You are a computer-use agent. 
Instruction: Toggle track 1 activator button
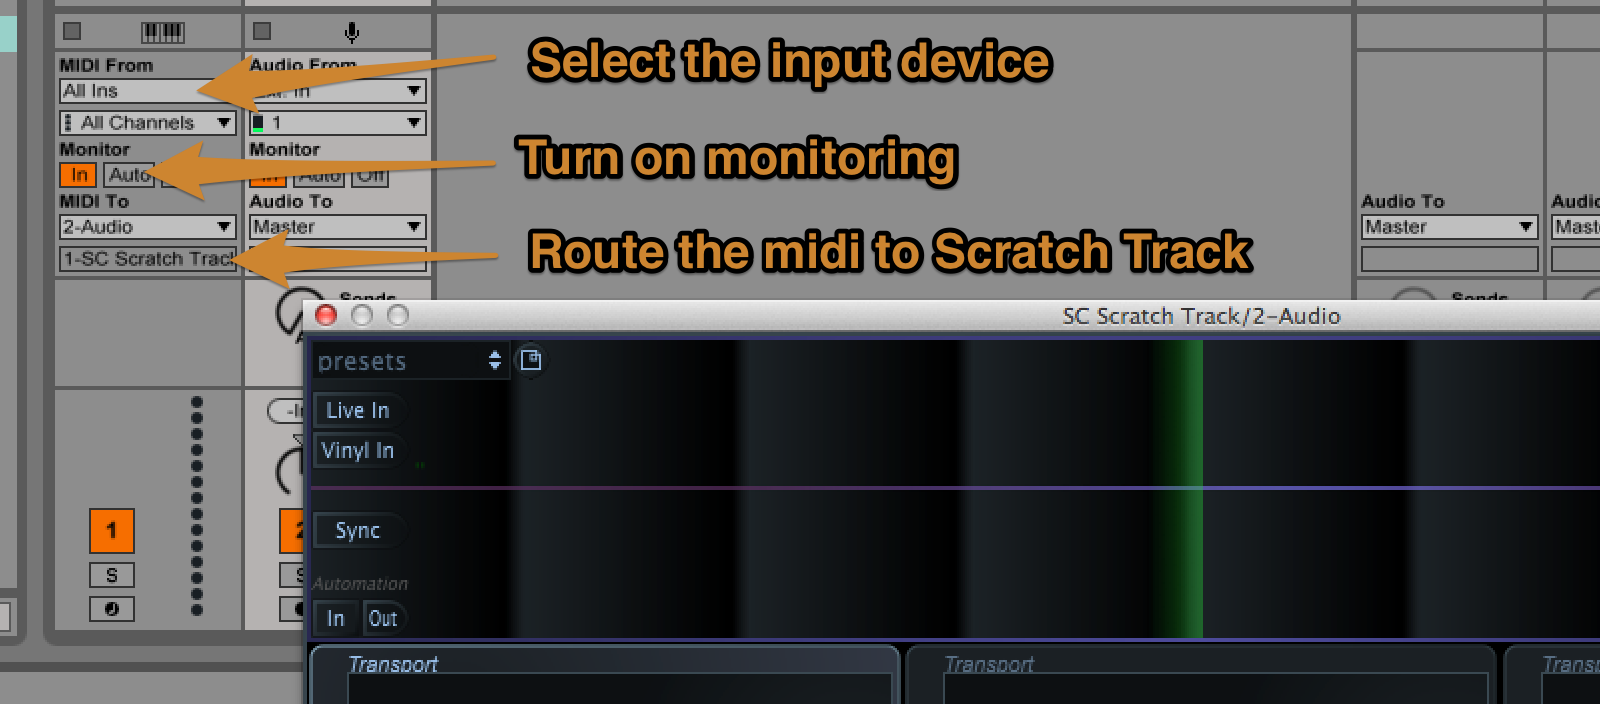tap(112, 531)
